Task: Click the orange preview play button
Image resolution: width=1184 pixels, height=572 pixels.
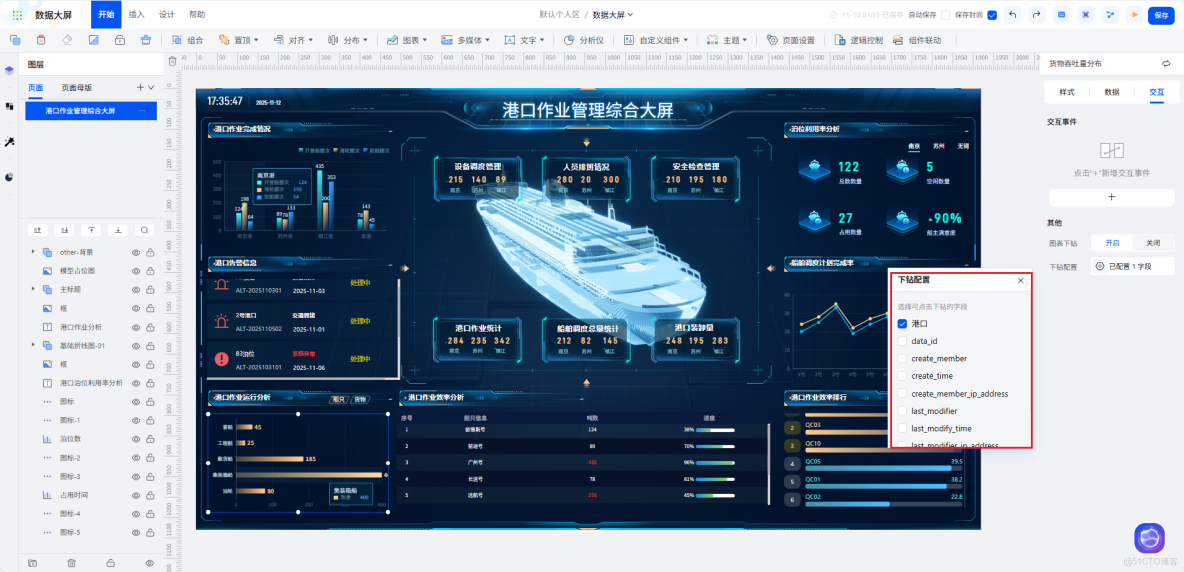Action: pos(1134,14)
